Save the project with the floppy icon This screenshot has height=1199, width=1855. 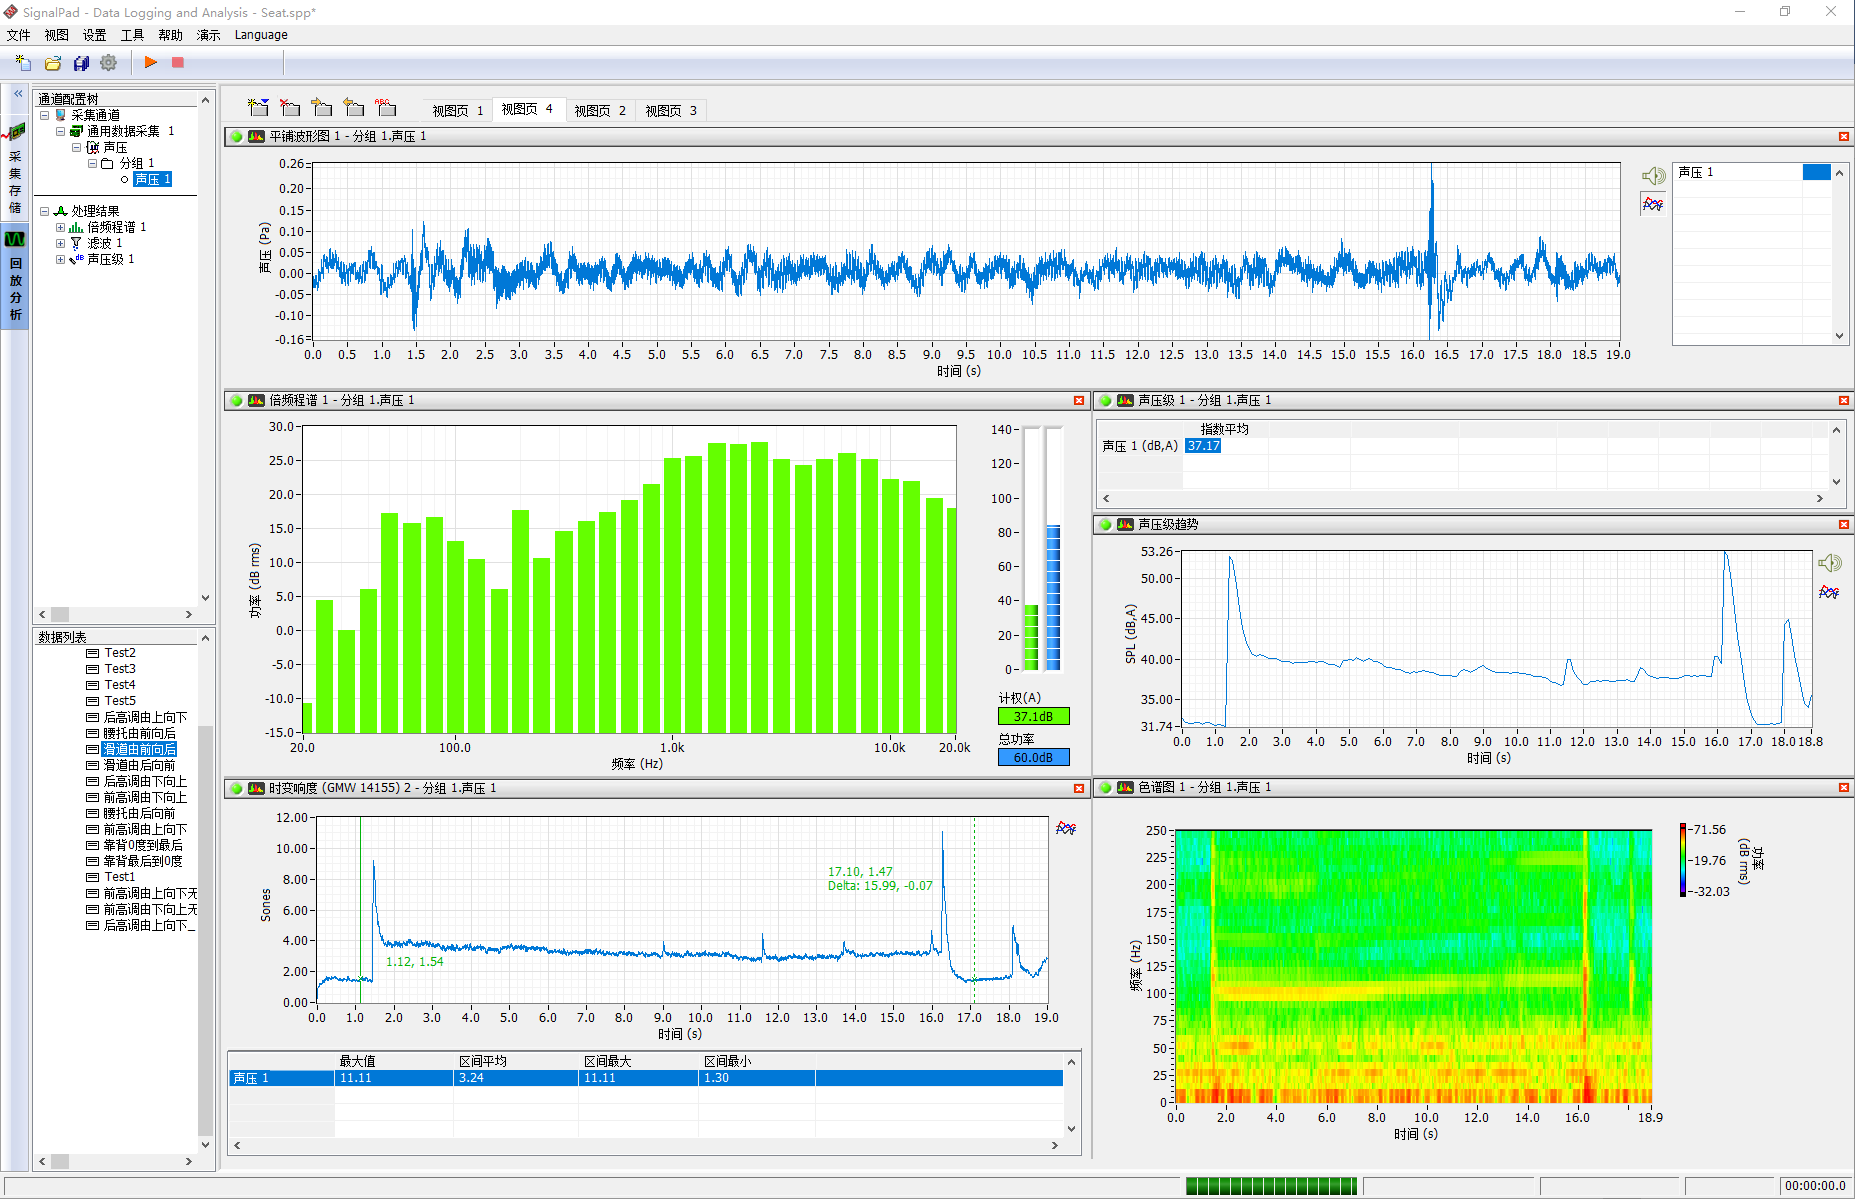(81, 63)
